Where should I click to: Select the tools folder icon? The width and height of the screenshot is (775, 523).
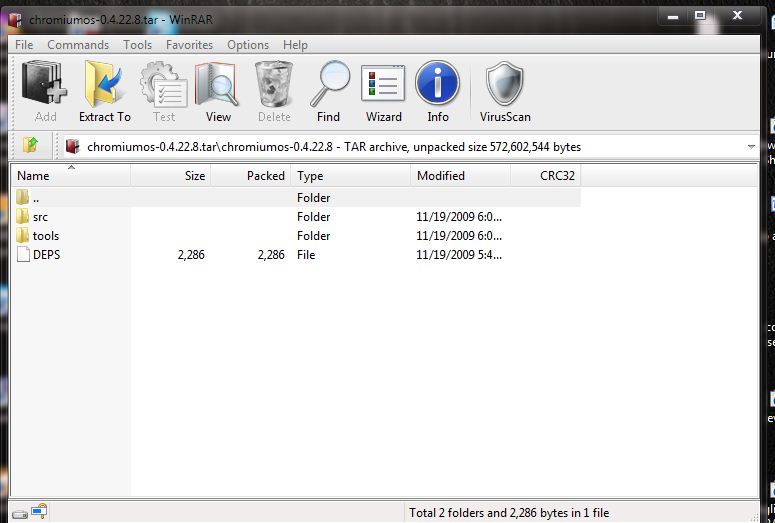click(22, 235)
